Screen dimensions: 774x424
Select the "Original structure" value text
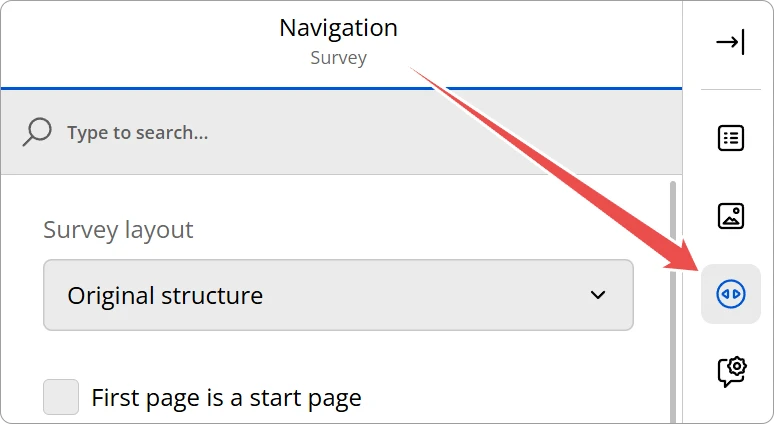click(165, 296)
